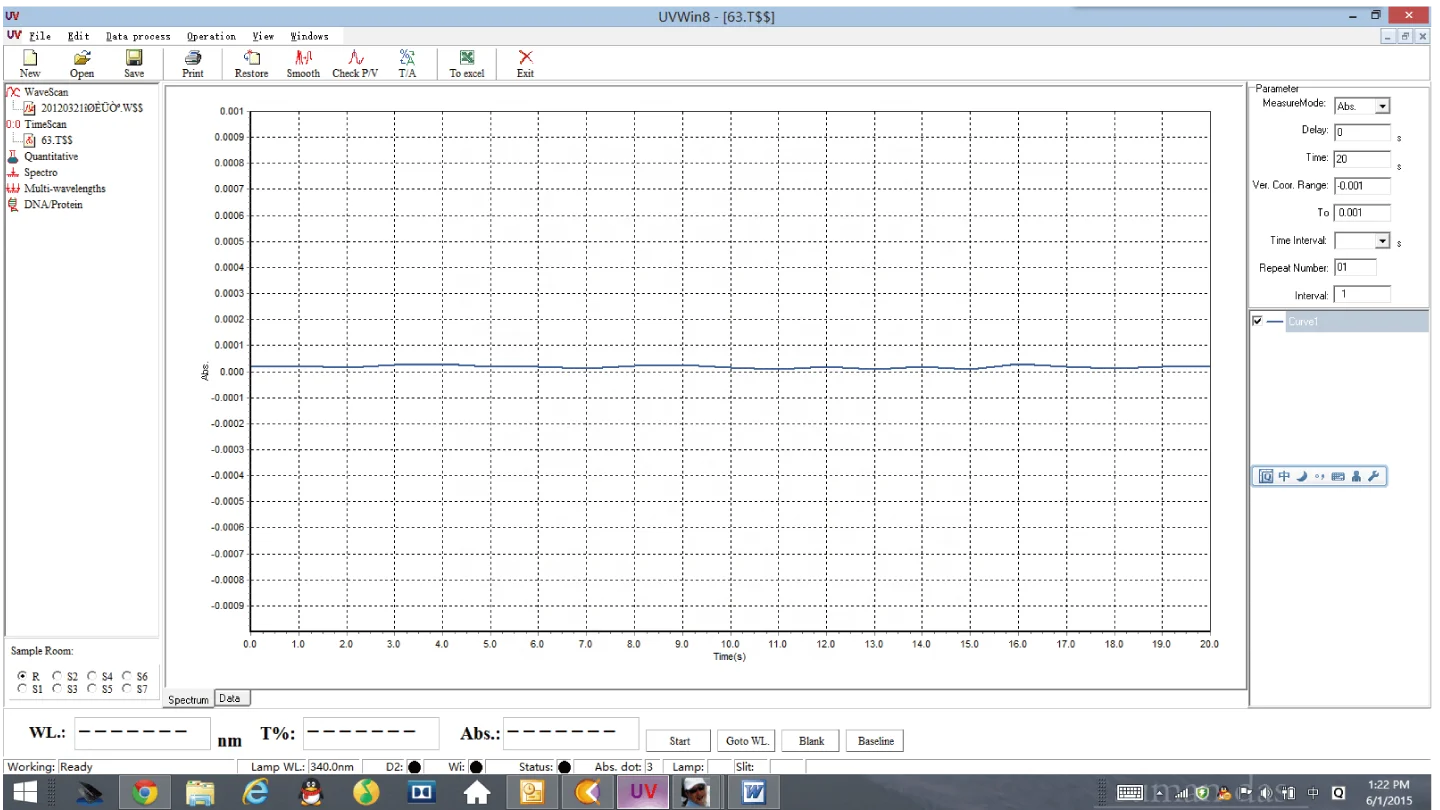Click the Check P/V toolbar icon
The width and height of the screenshot is (1440, 810).
pos(355,62)
